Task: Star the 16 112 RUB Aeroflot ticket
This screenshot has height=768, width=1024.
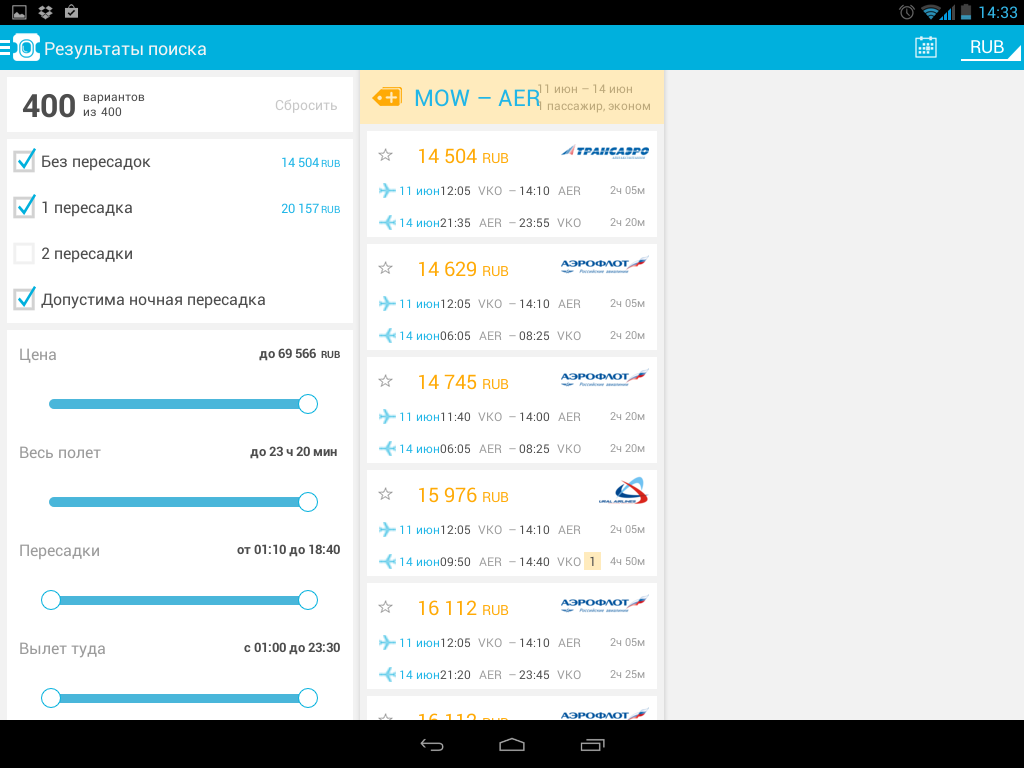Action: tap(385, 607)
